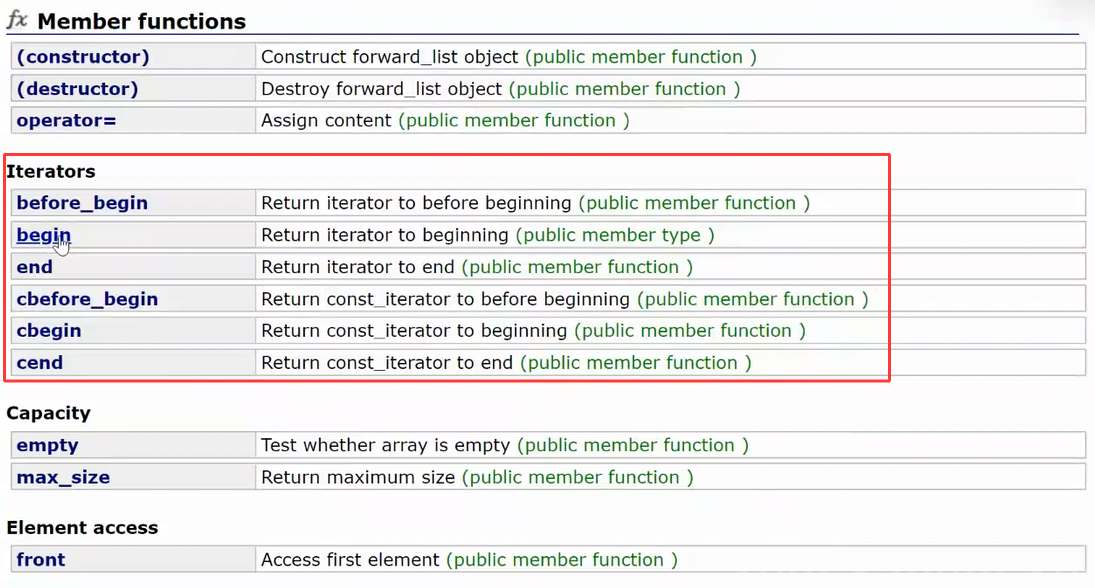Viewport: 1095px width, 588px height.
Task: Open the end function link
Action: point(34,267)
